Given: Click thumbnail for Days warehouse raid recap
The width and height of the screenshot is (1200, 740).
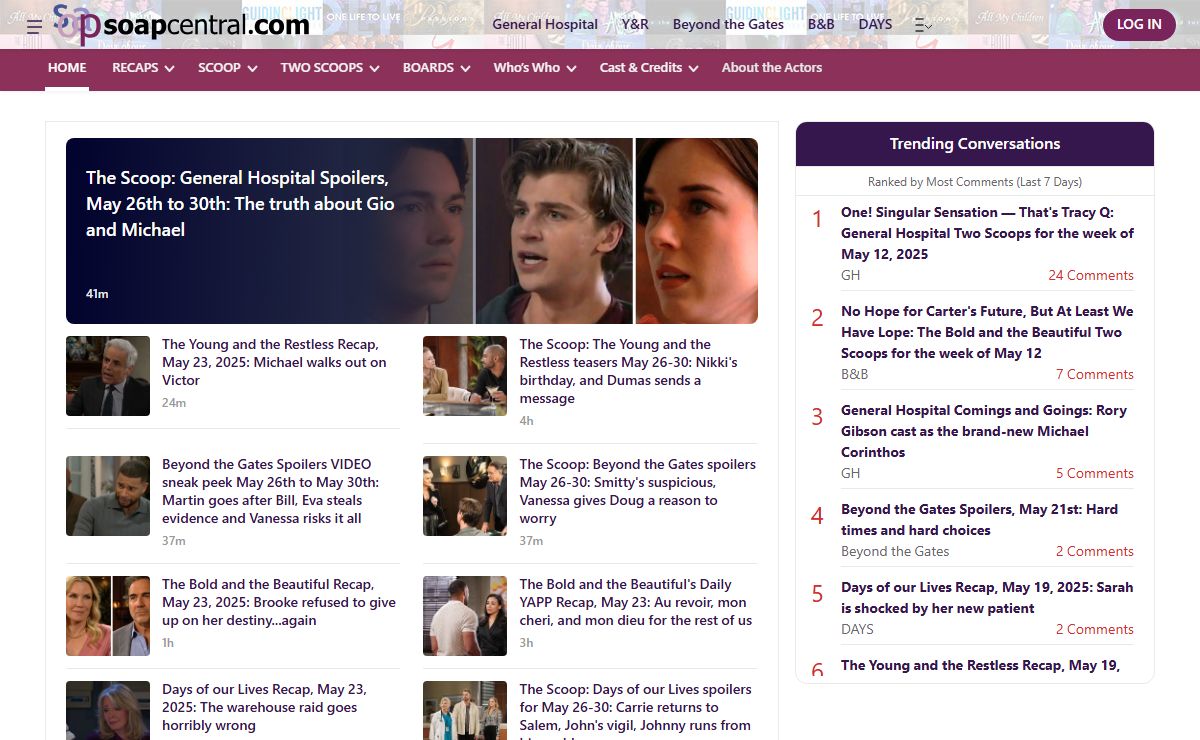Looking at the screenshot, I should pos(108,710).
